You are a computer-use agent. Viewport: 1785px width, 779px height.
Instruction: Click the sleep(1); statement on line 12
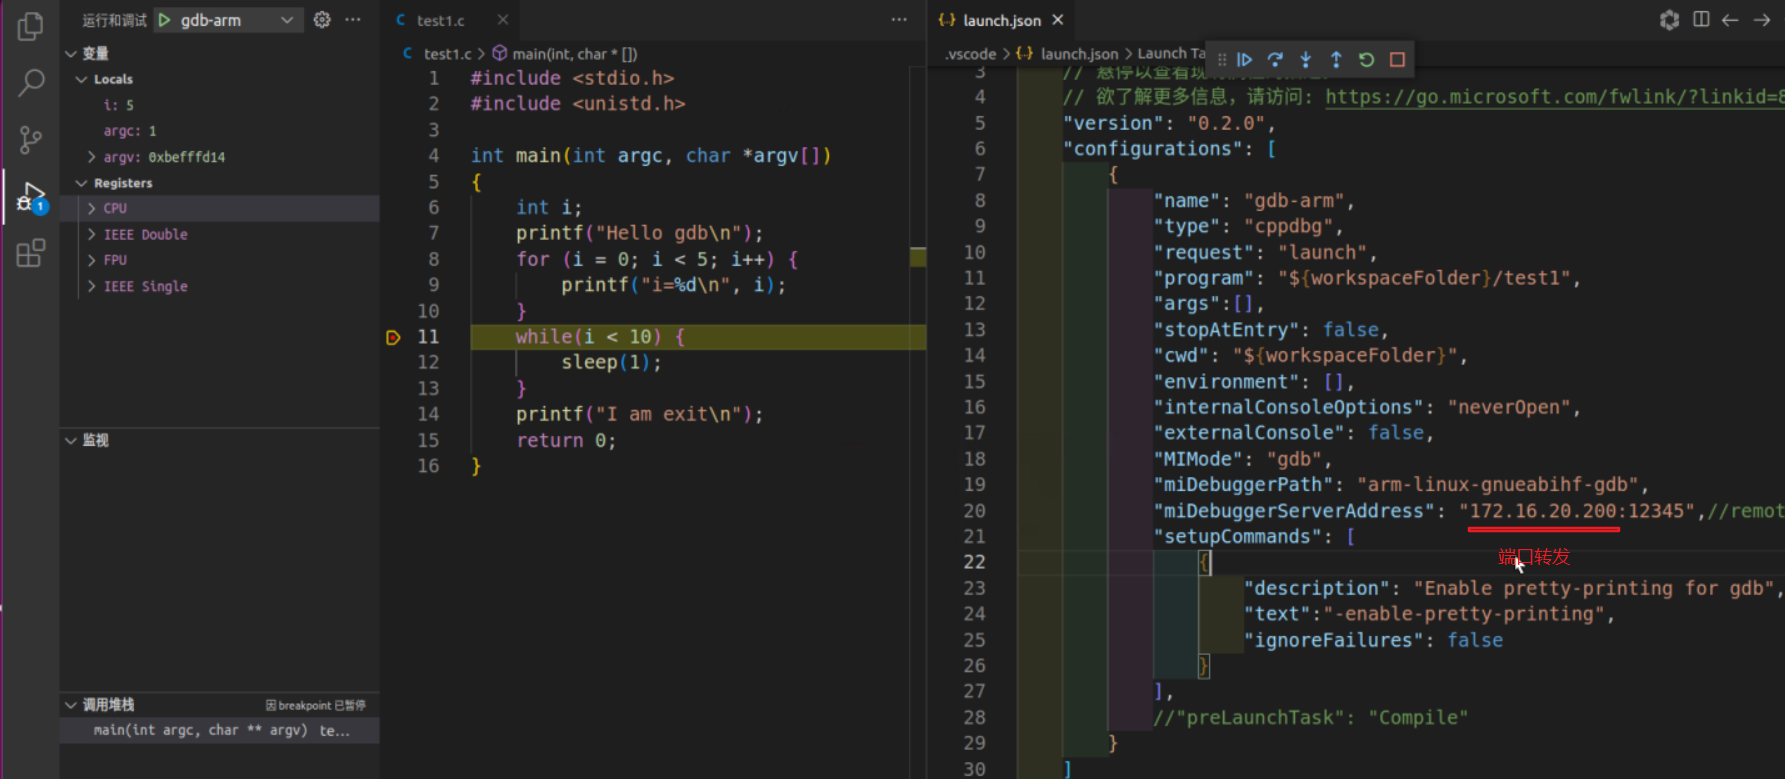611,363
